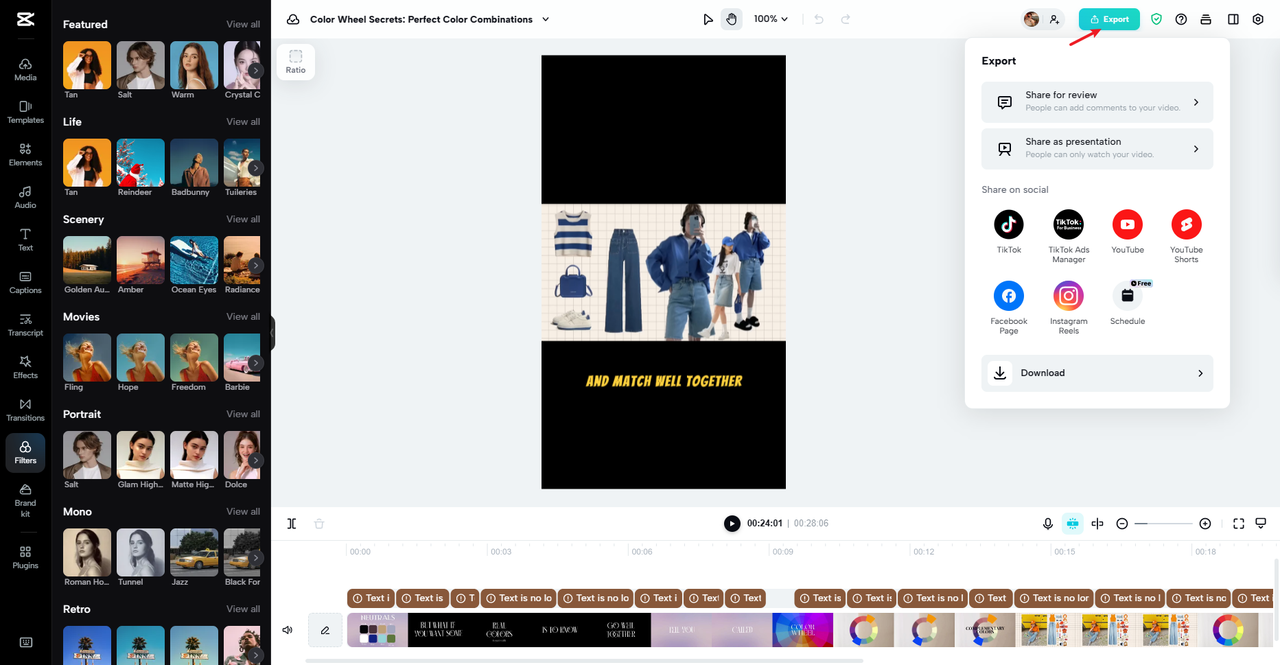
Task: Expand the Download option
Action: point(1097,373)
